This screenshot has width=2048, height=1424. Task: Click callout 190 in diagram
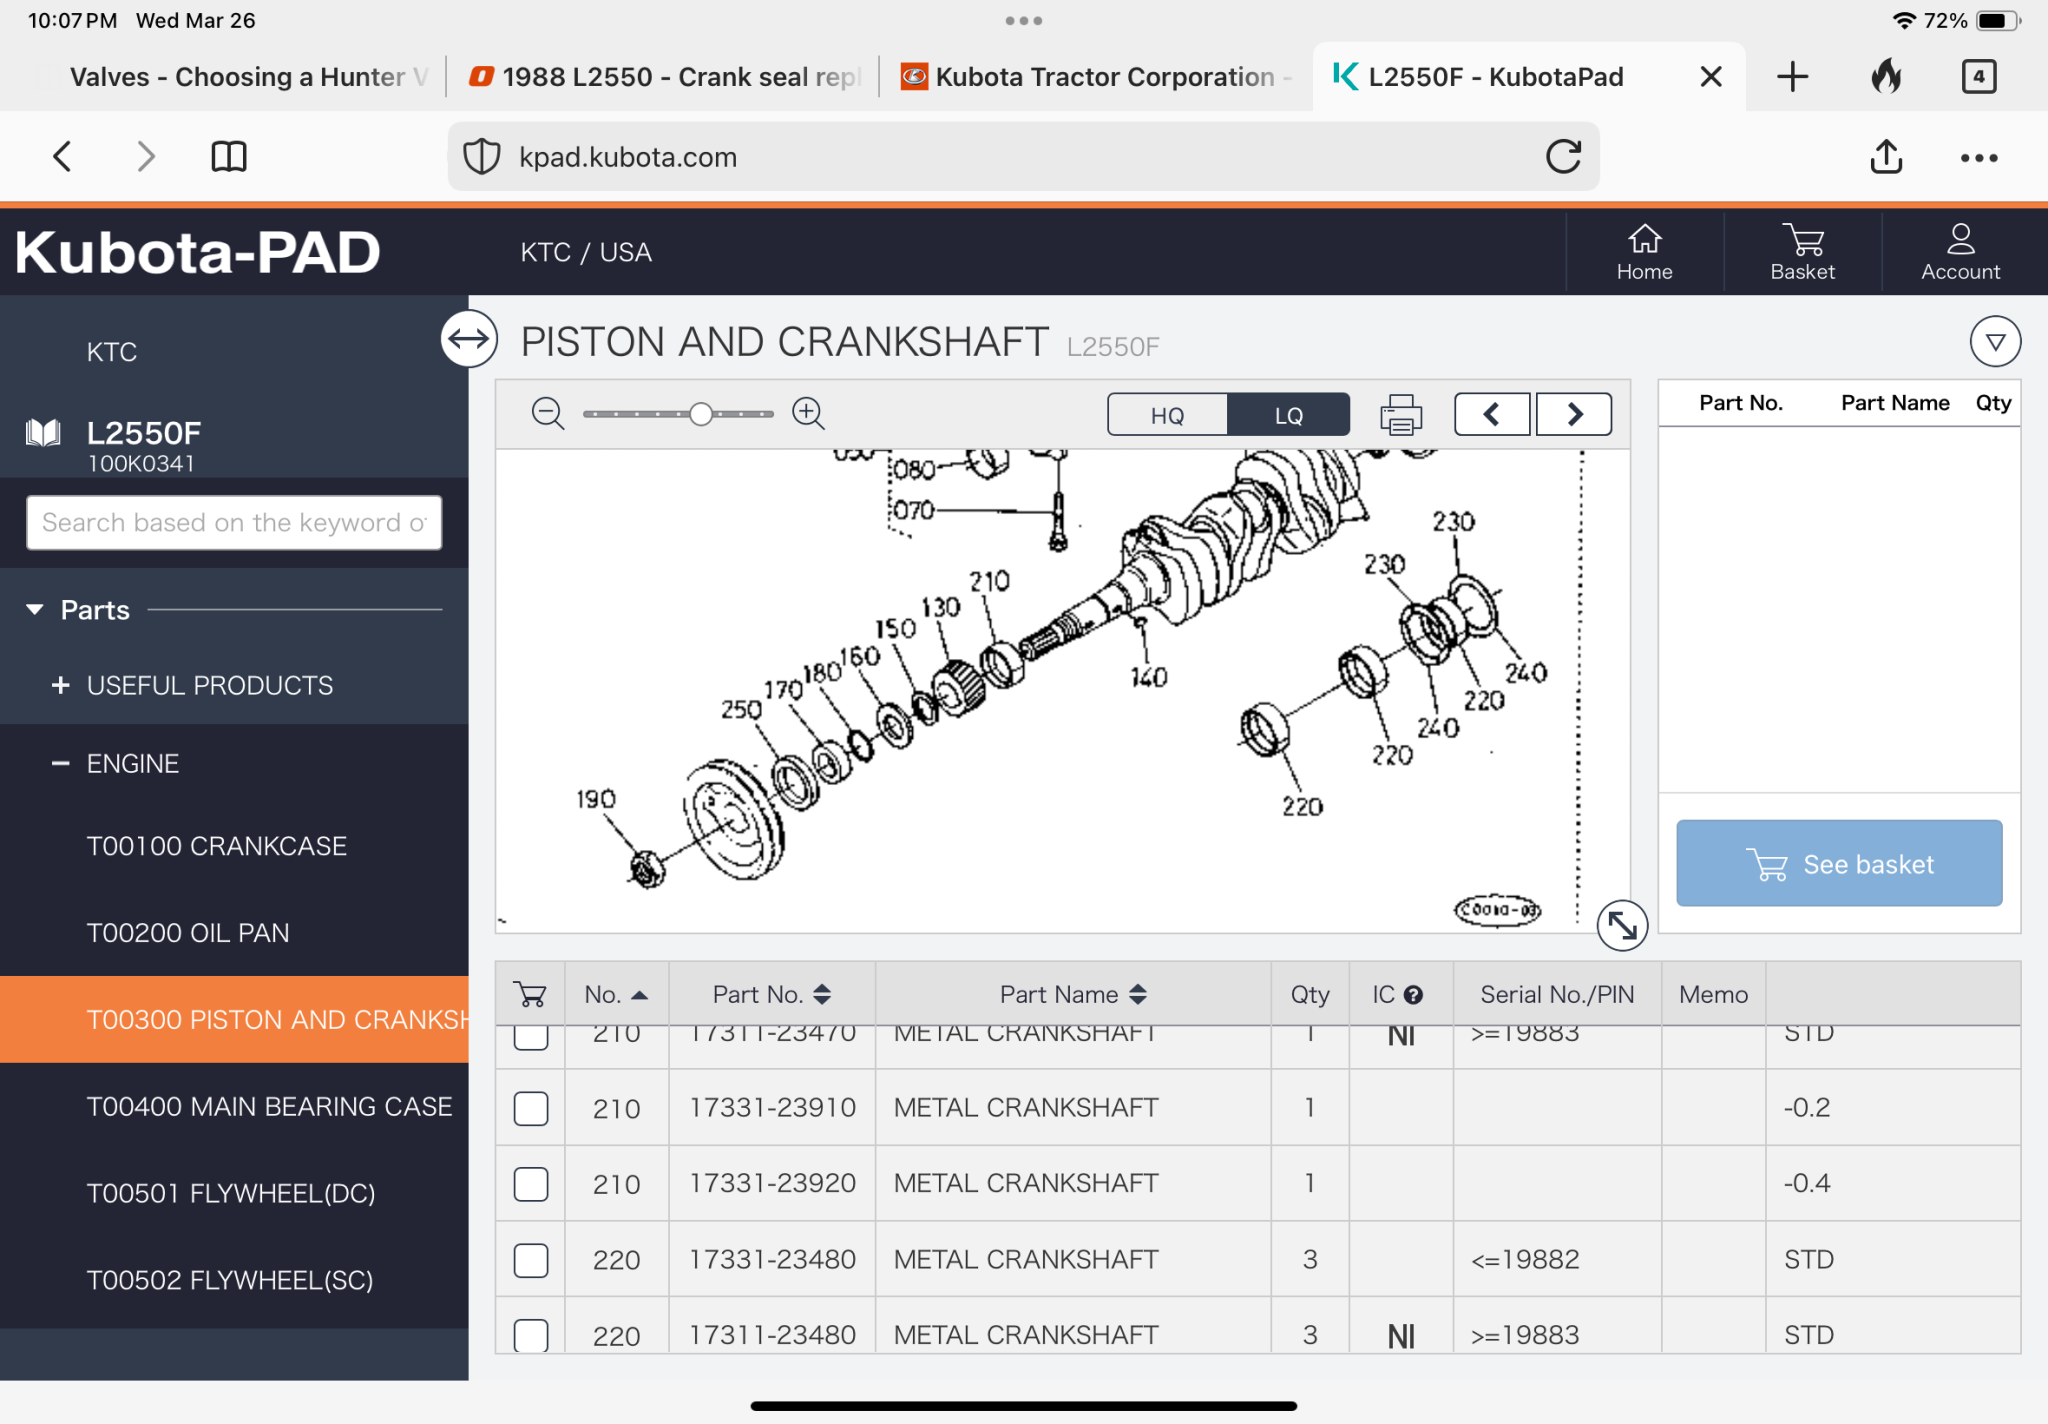point(596,799)
